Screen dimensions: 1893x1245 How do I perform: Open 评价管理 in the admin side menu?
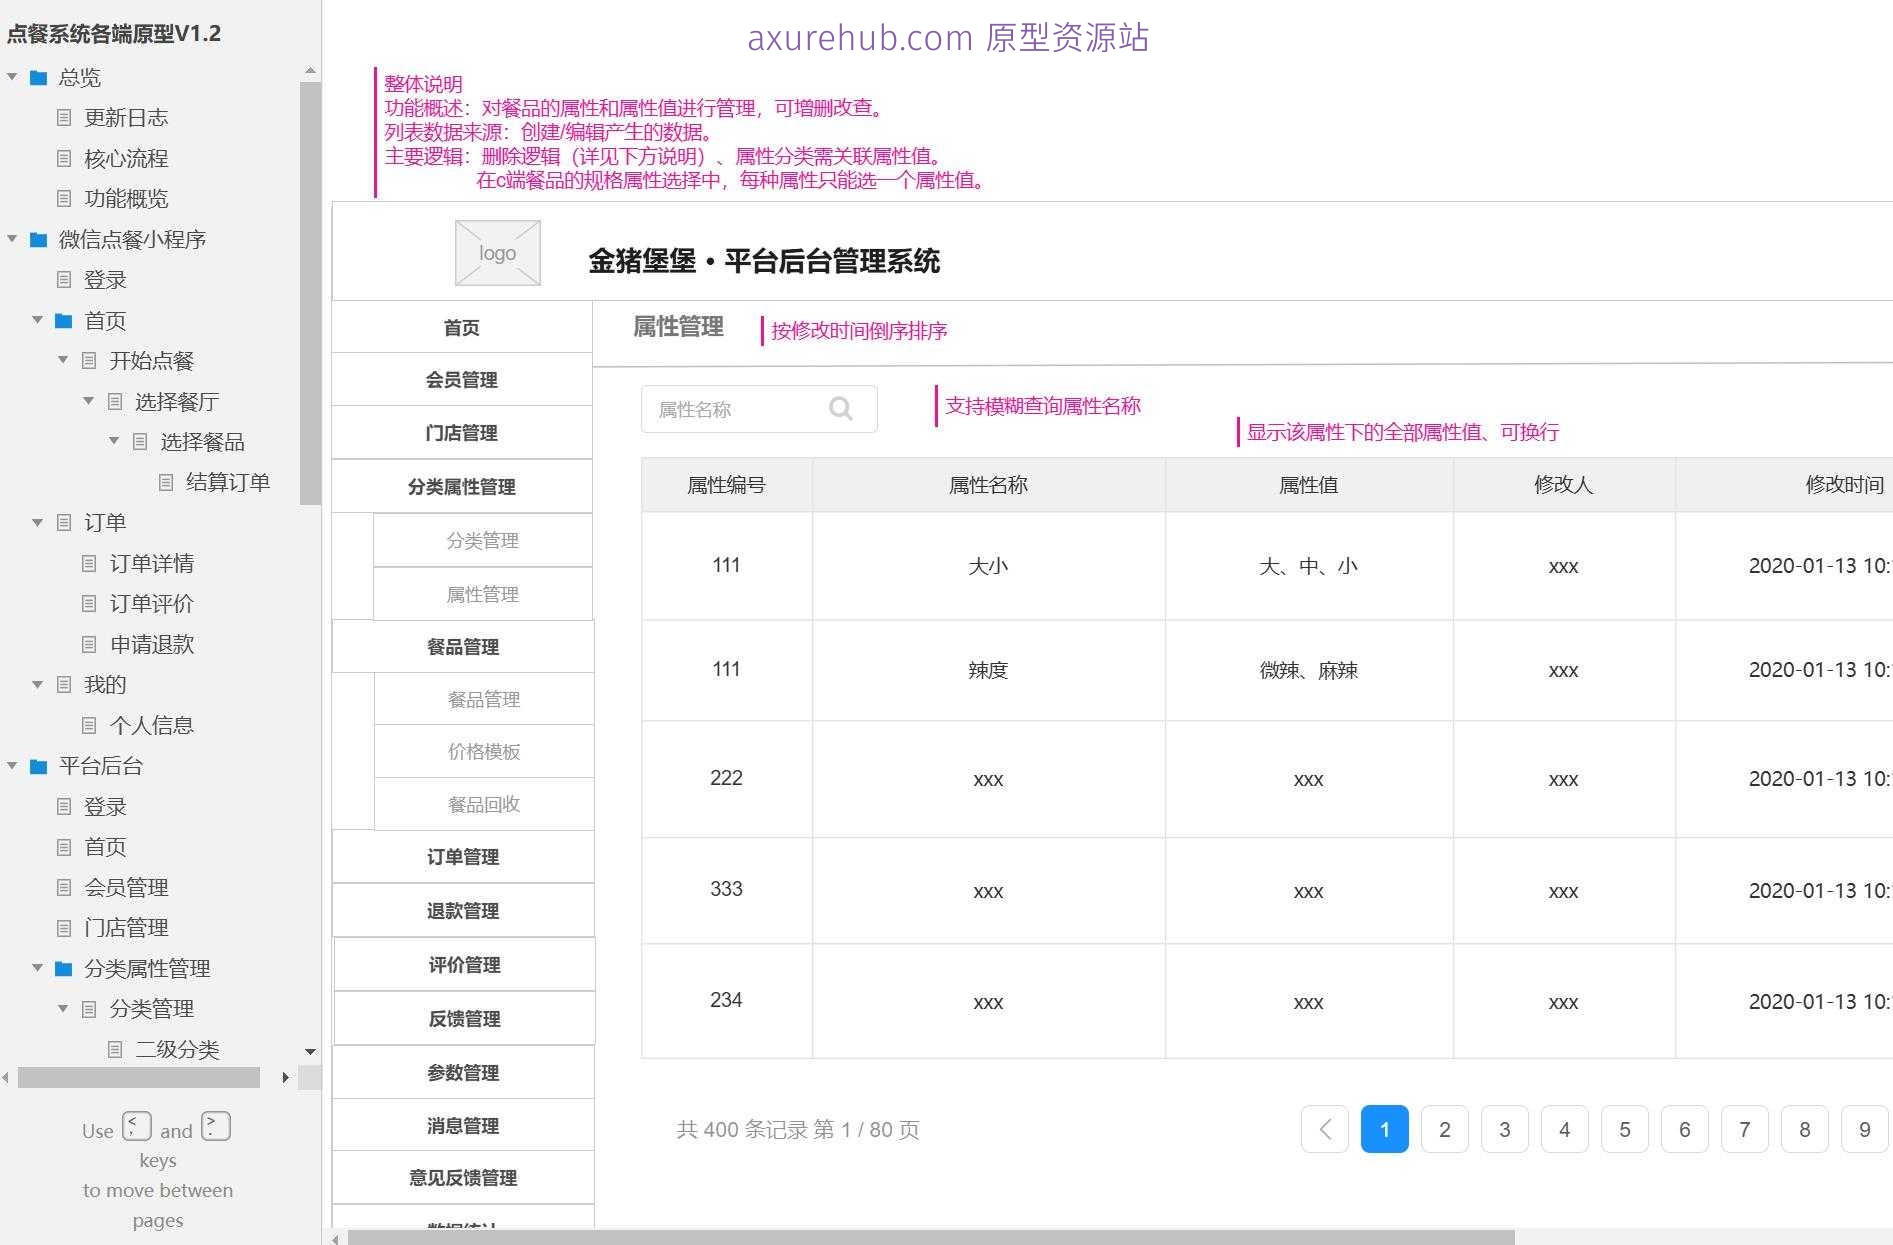[x=464, y=965]
